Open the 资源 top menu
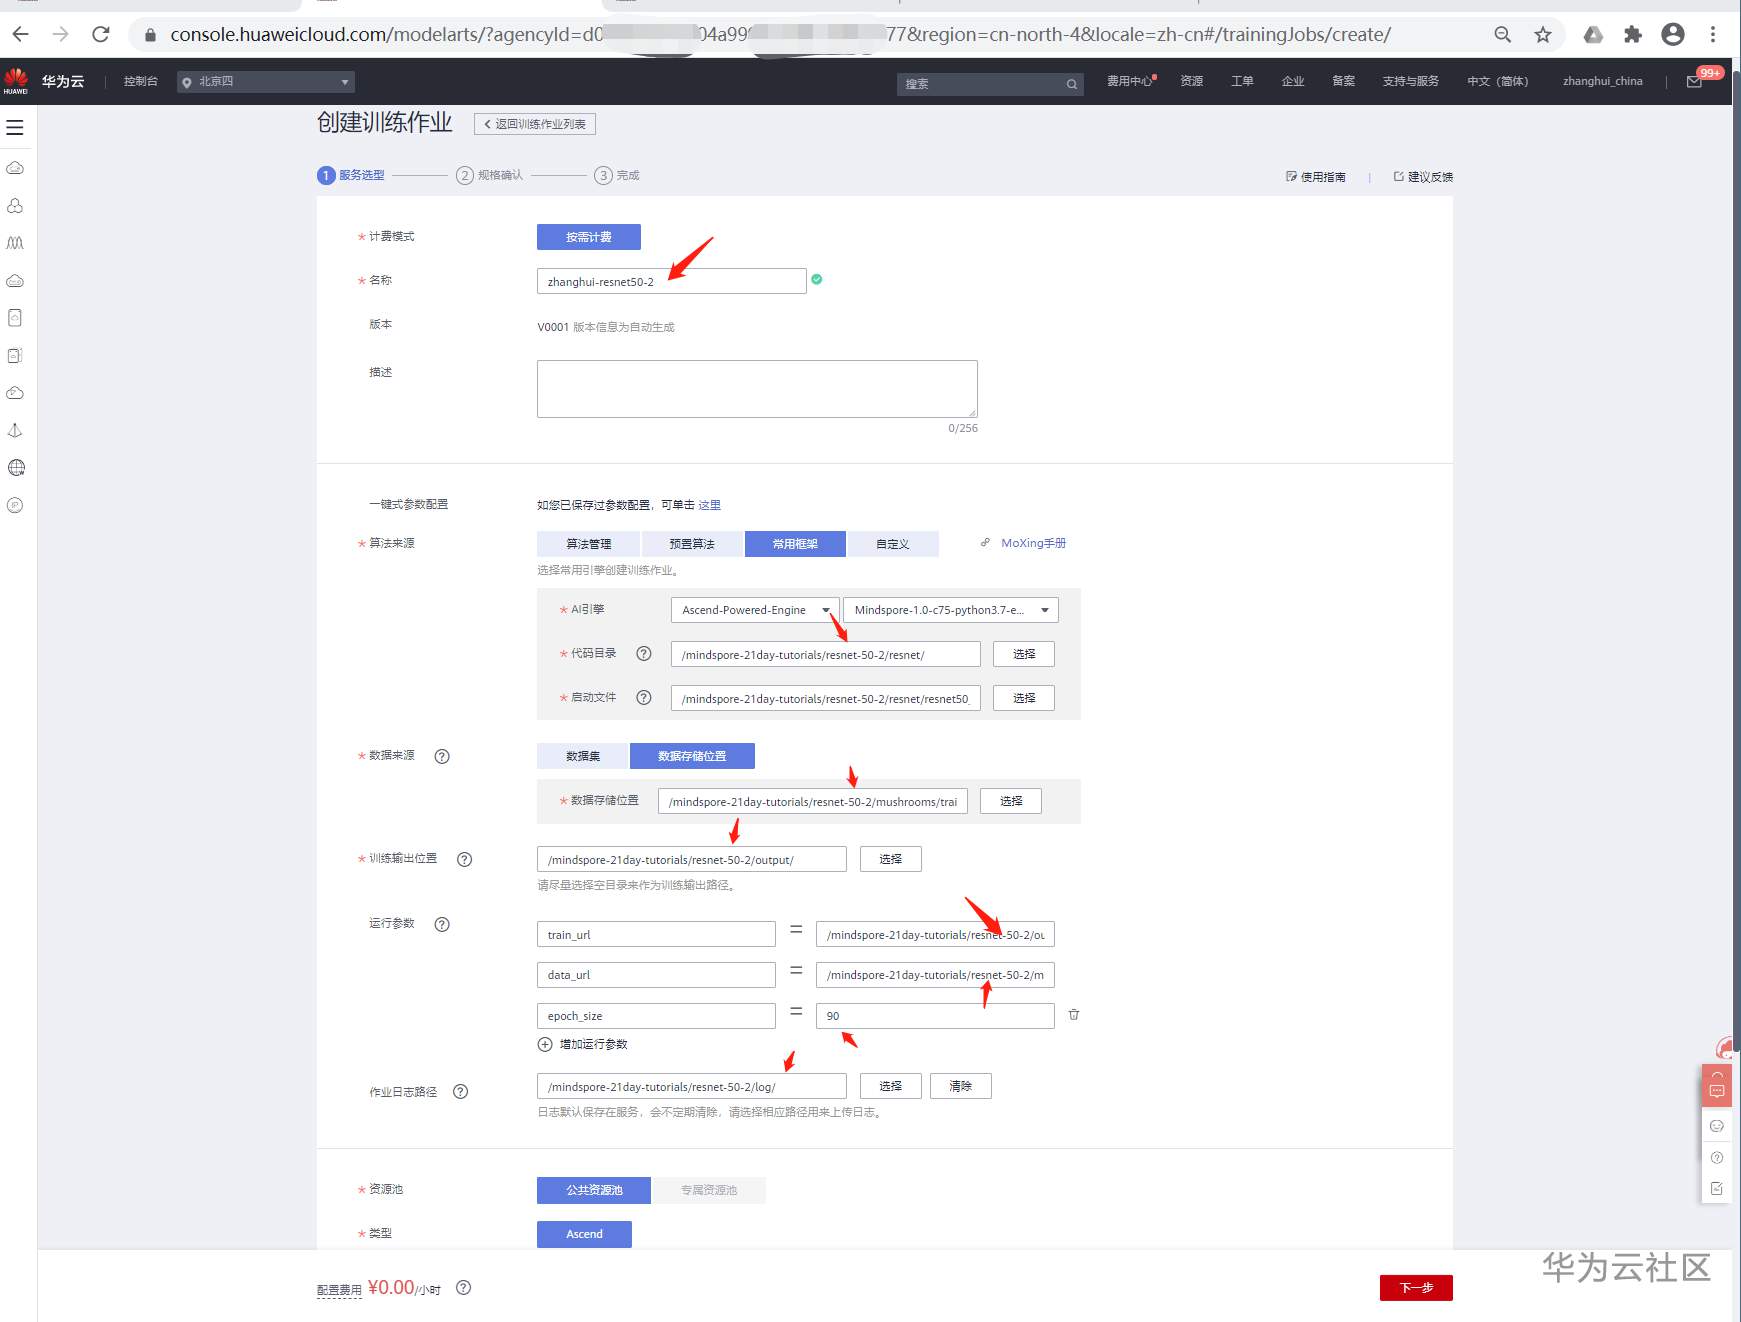1741x1322 pixels. [x=1192, y=81]
